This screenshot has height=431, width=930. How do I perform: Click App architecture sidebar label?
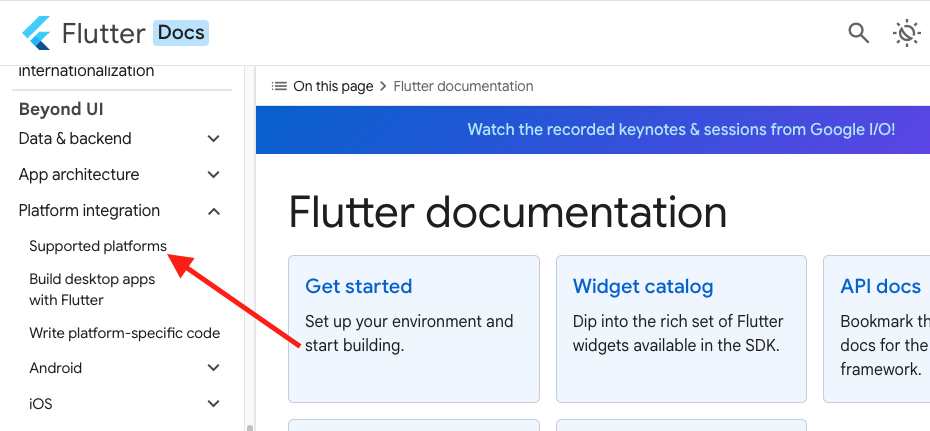[79, 175]
